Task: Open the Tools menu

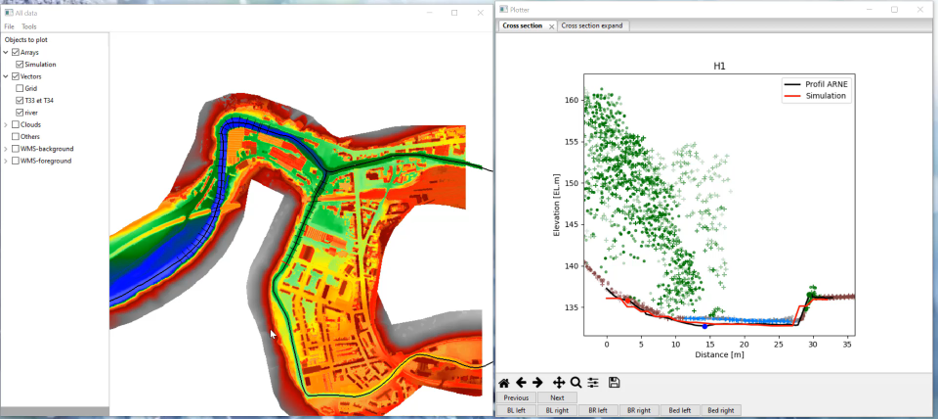Action: tap(29, 26)
